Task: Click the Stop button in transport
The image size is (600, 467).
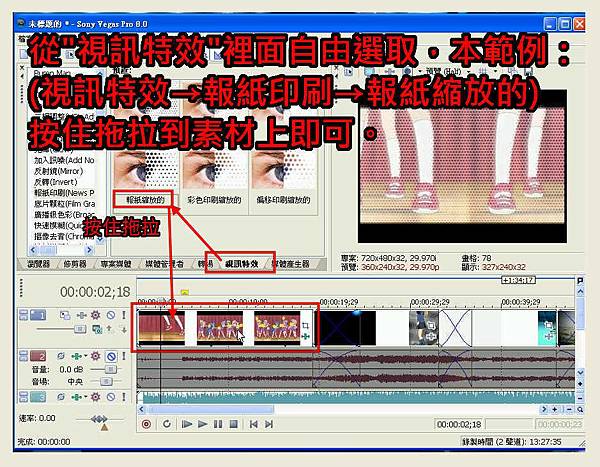Action: tap(233, 424)
